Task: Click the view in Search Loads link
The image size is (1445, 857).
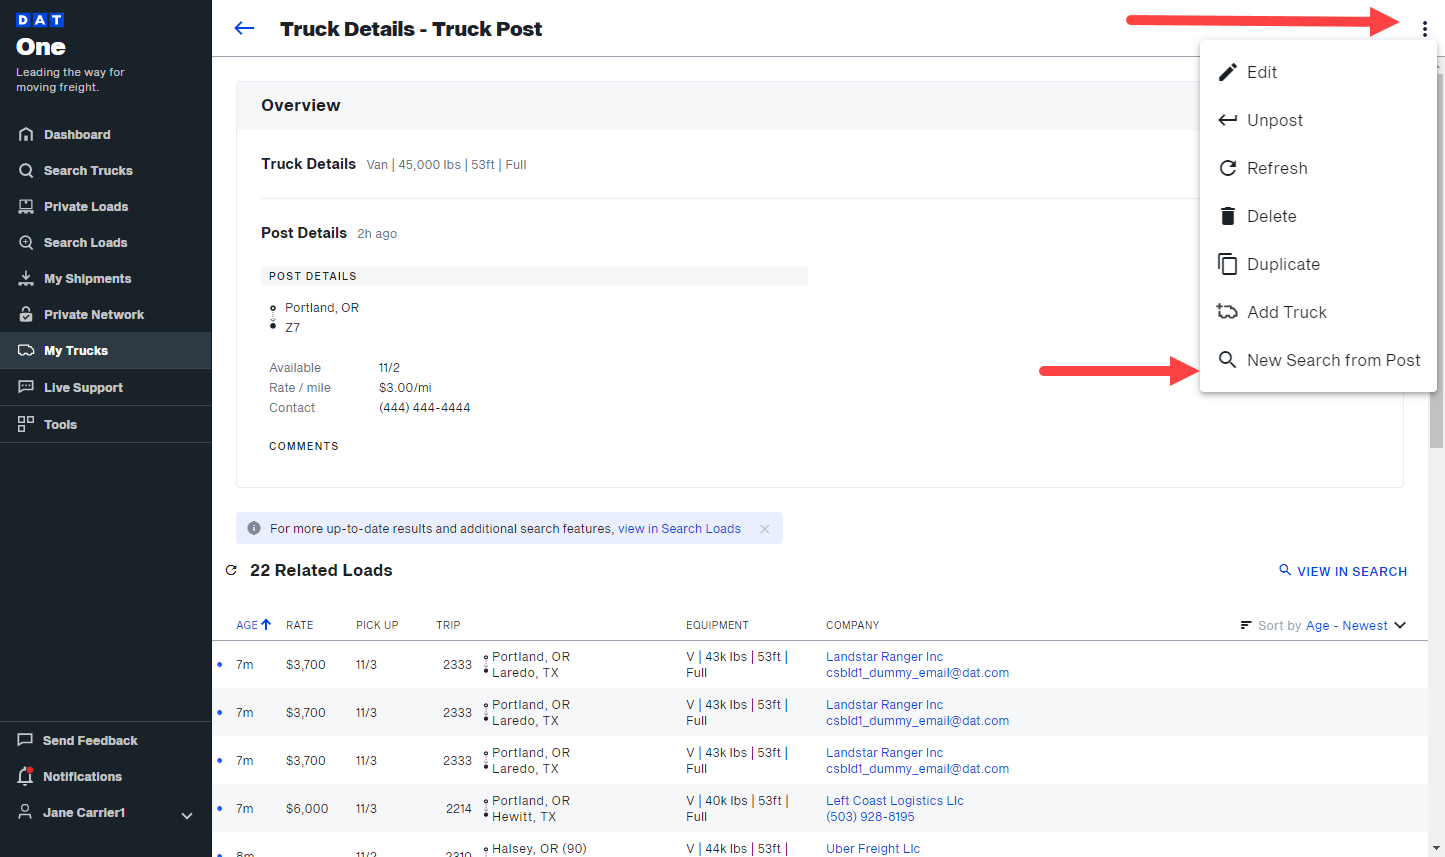Action: (x=679, y=528)
